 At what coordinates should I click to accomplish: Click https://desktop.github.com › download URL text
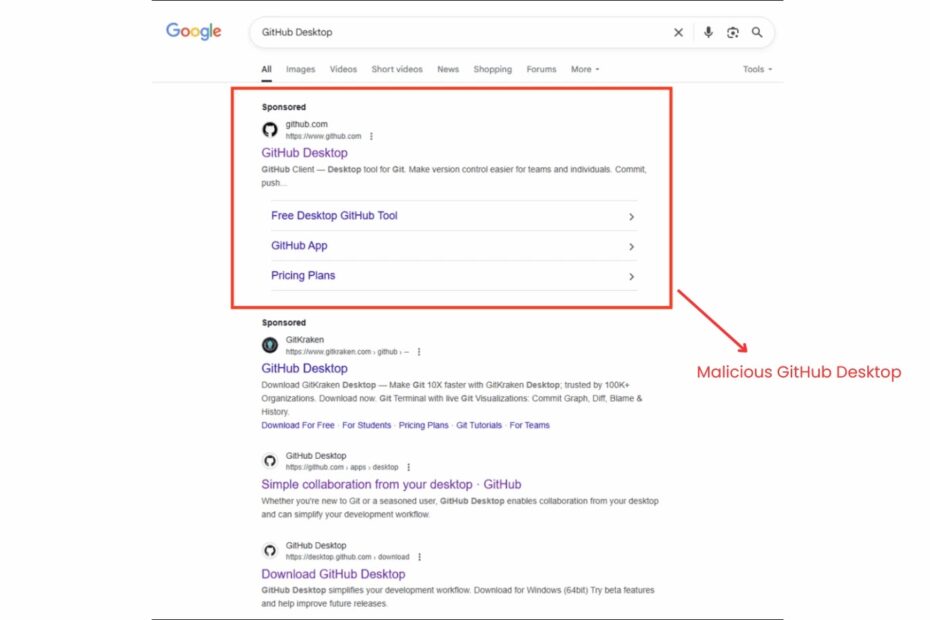(348, 557)
